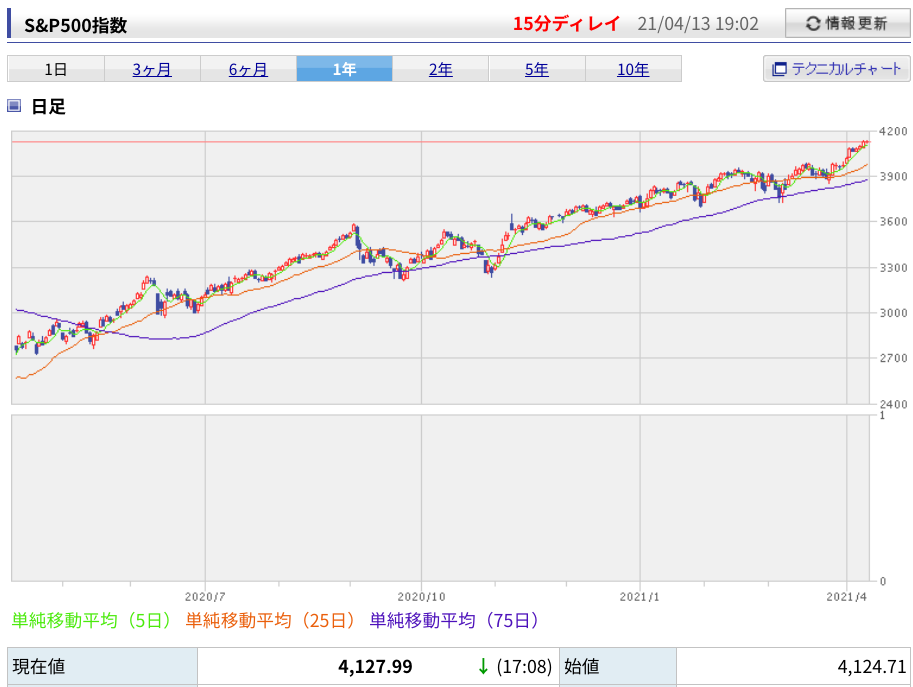Click the 21/04/13 19:02 timestamp
The width and height of the screenshot is (913, 687).
coord(698,24)
